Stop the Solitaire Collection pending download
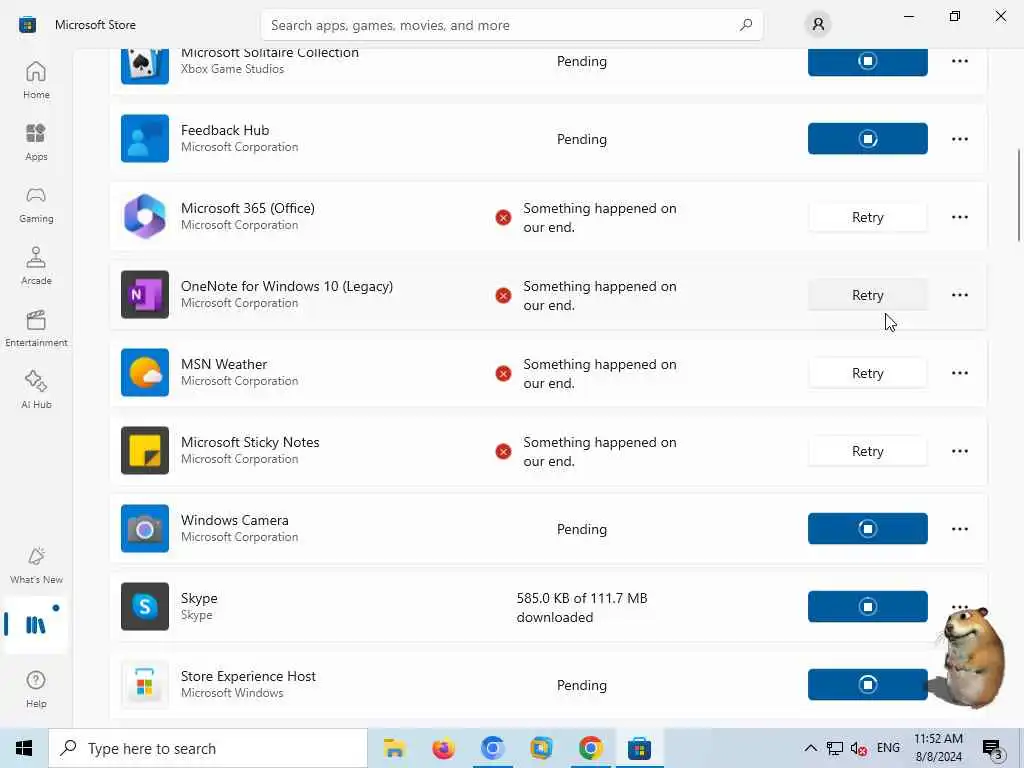 (867, 62)
